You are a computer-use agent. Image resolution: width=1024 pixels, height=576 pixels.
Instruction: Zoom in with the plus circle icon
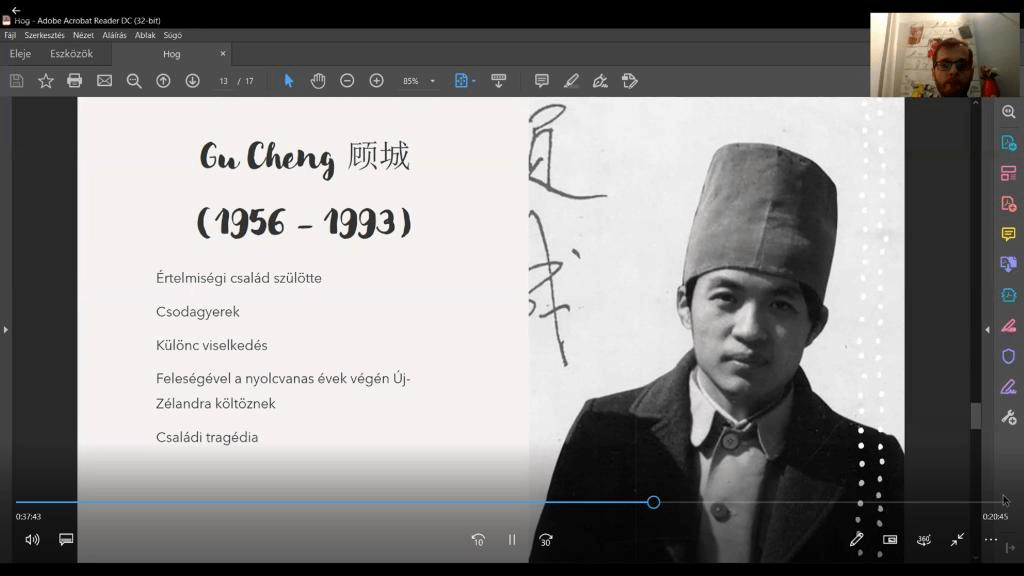tap(377, 81)
